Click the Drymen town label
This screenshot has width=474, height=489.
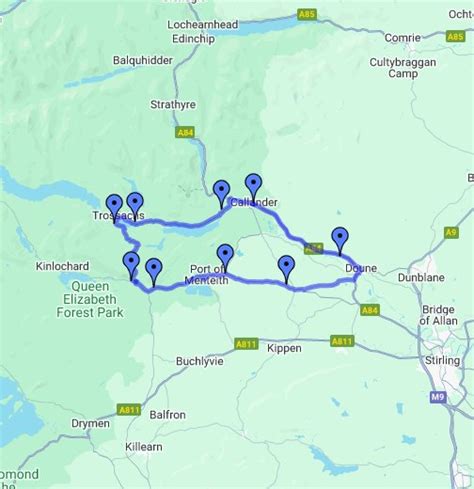[x=90, y=423]
